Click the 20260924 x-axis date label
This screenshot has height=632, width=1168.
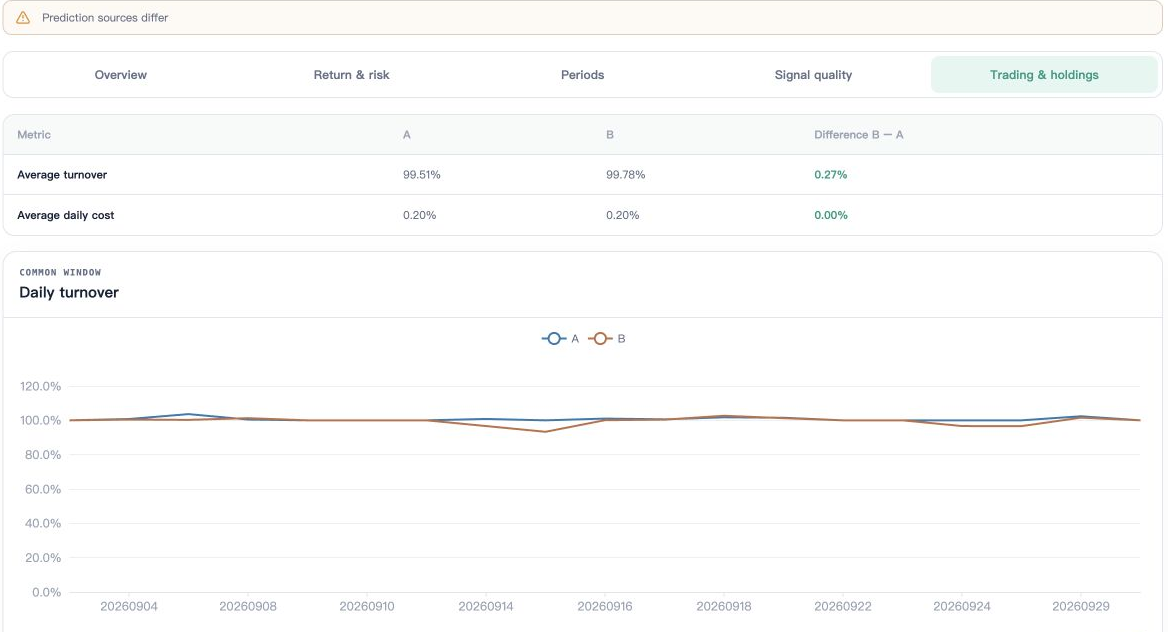(962, 606)
